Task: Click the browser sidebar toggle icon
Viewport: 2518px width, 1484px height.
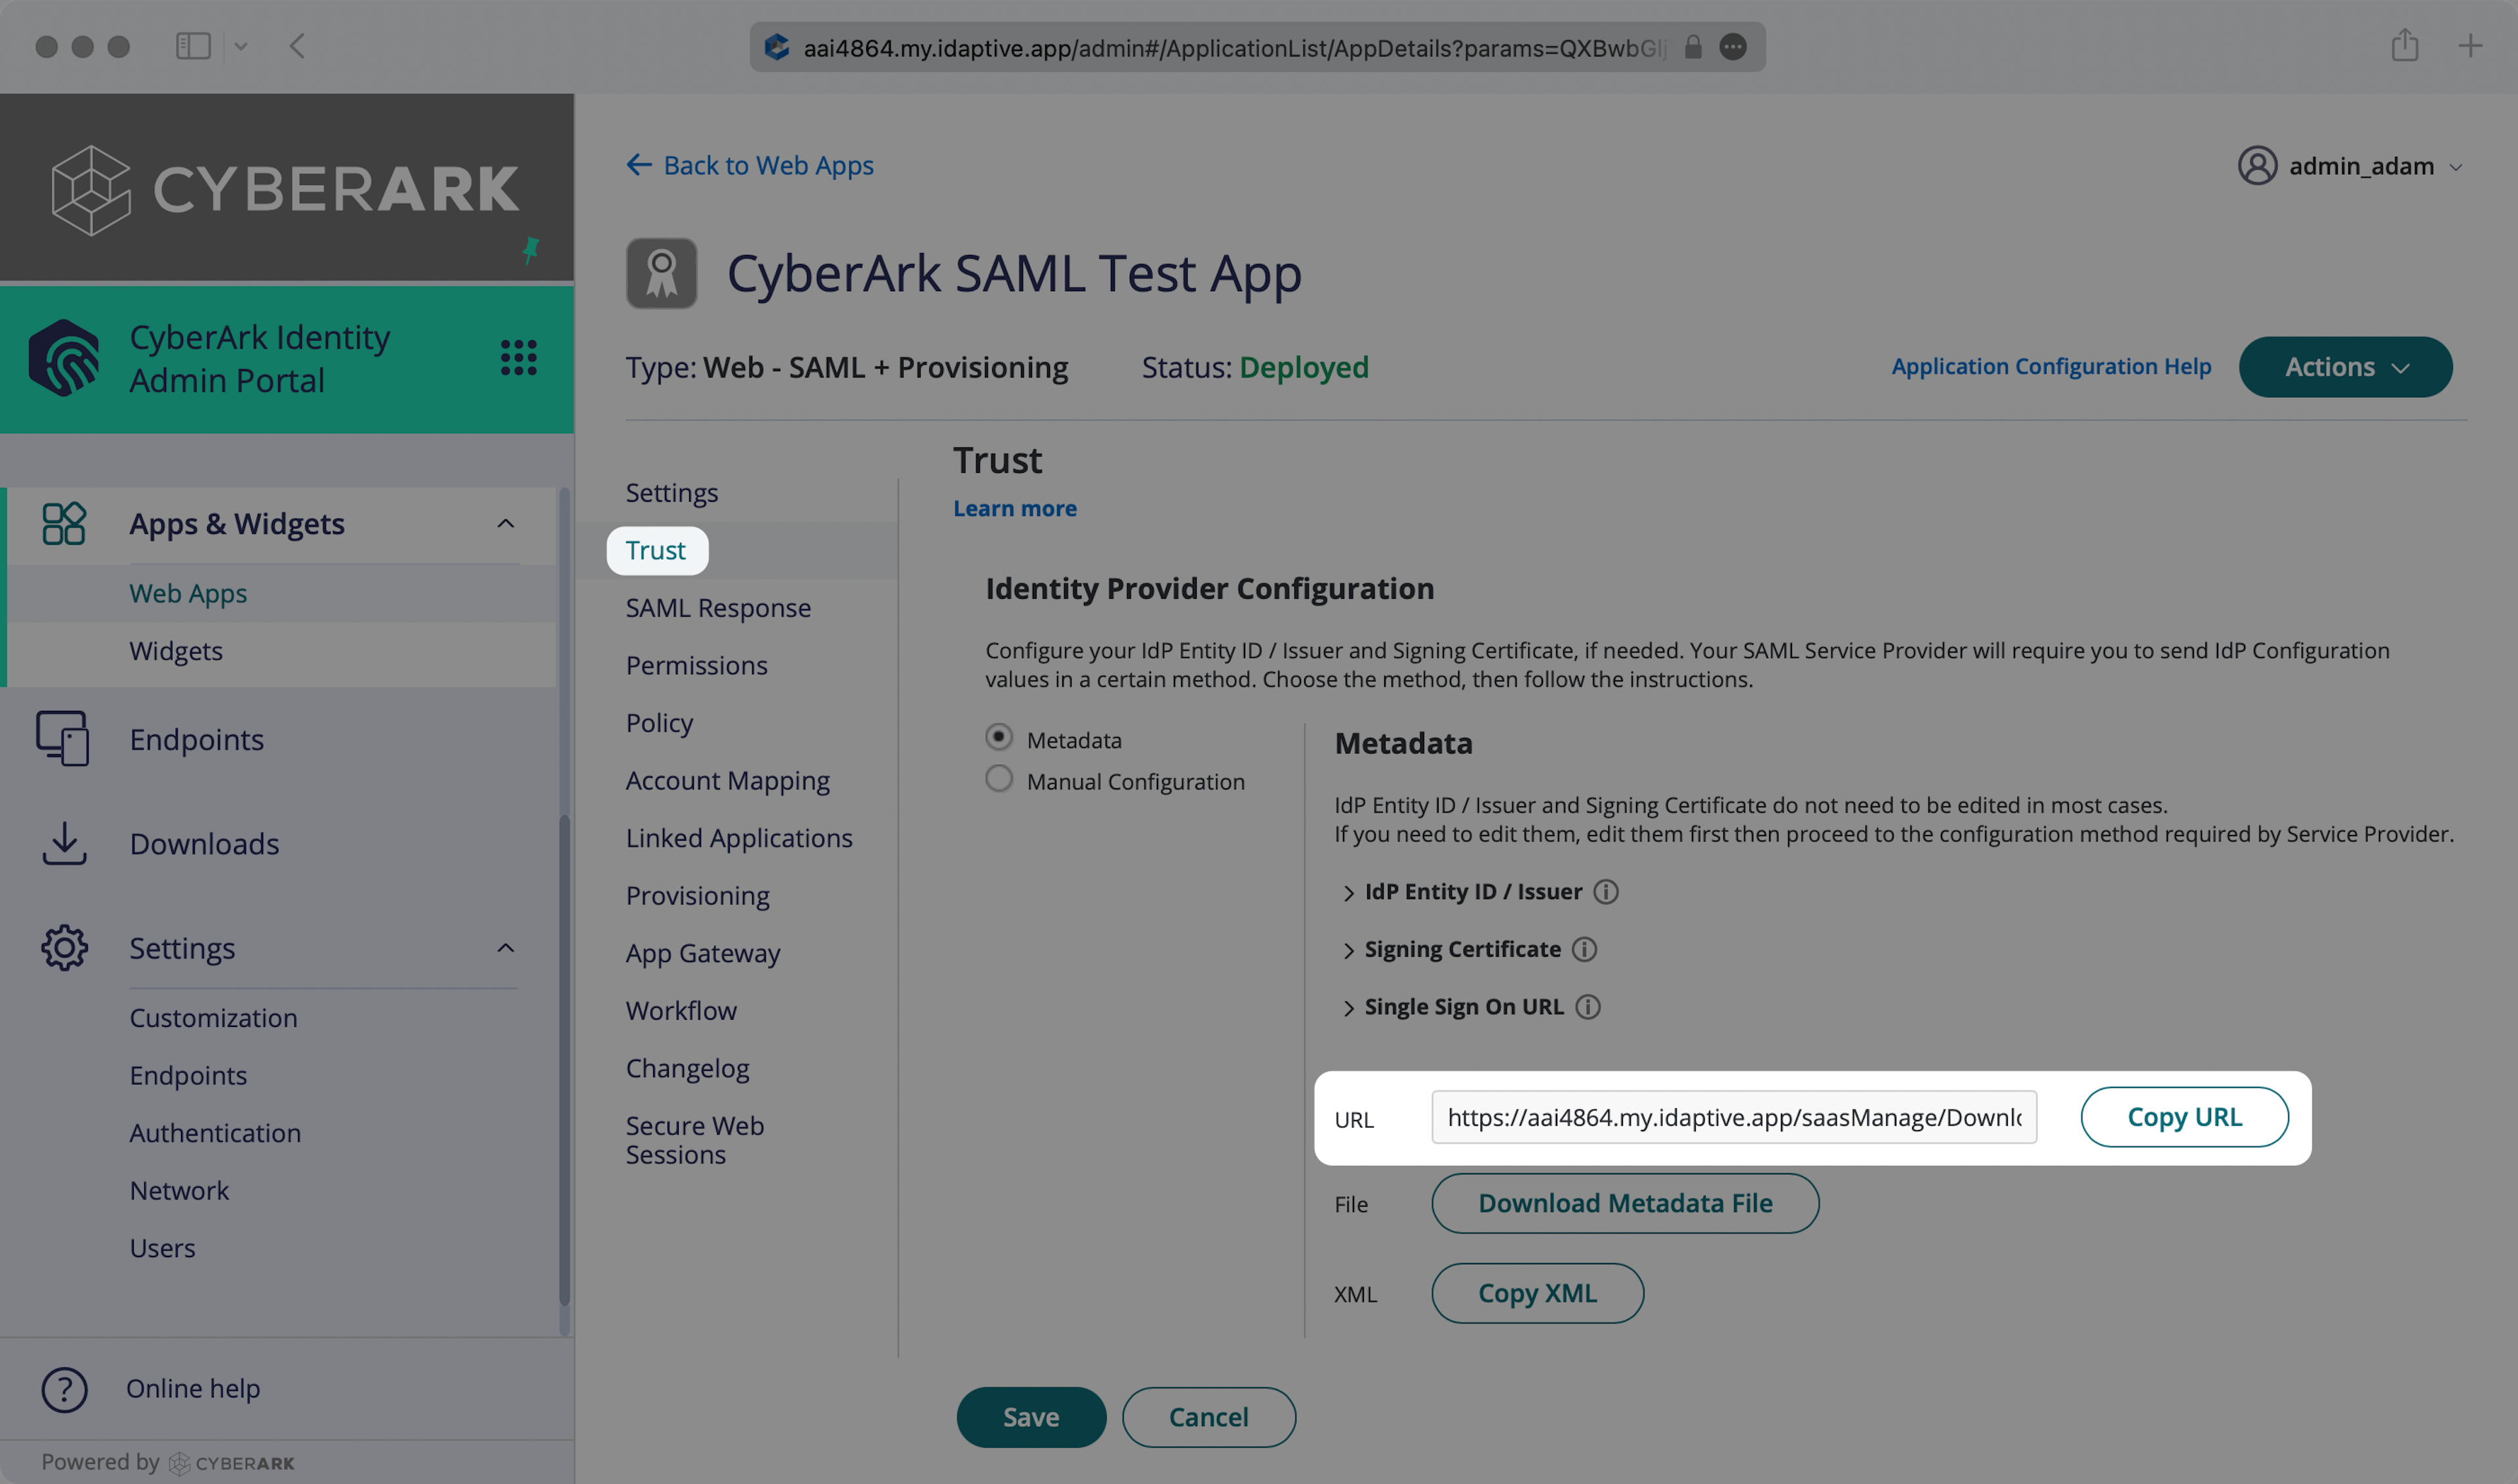Action: pyautogui.click(x=193, y=46)
